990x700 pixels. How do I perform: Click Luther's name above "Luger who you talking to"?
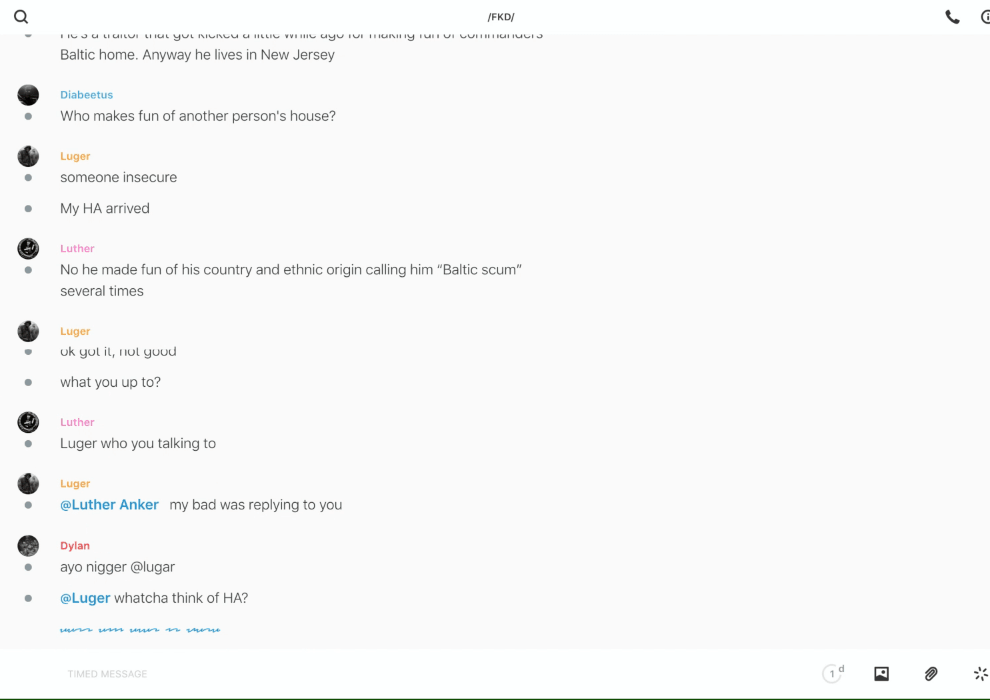tap(77, 422)
